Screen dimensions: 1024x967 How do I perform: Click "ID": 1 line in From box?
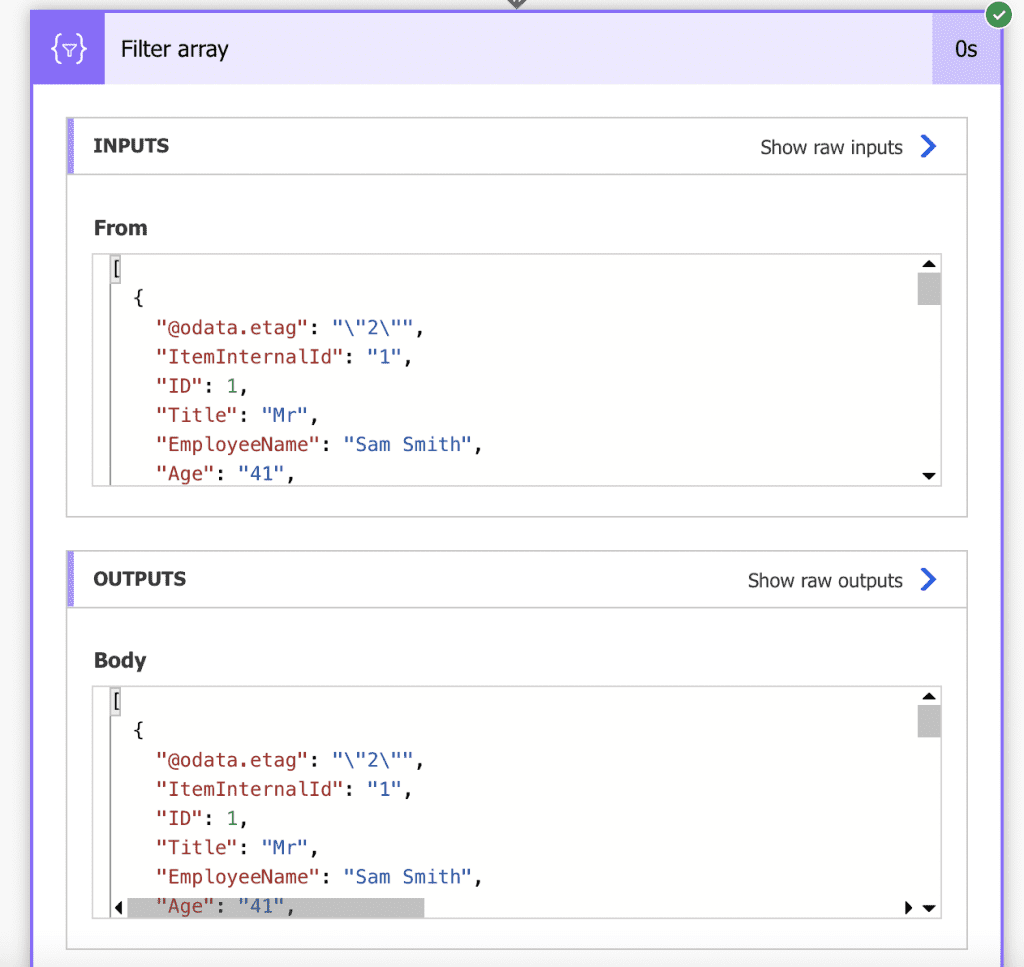click(x=202, y=386)
